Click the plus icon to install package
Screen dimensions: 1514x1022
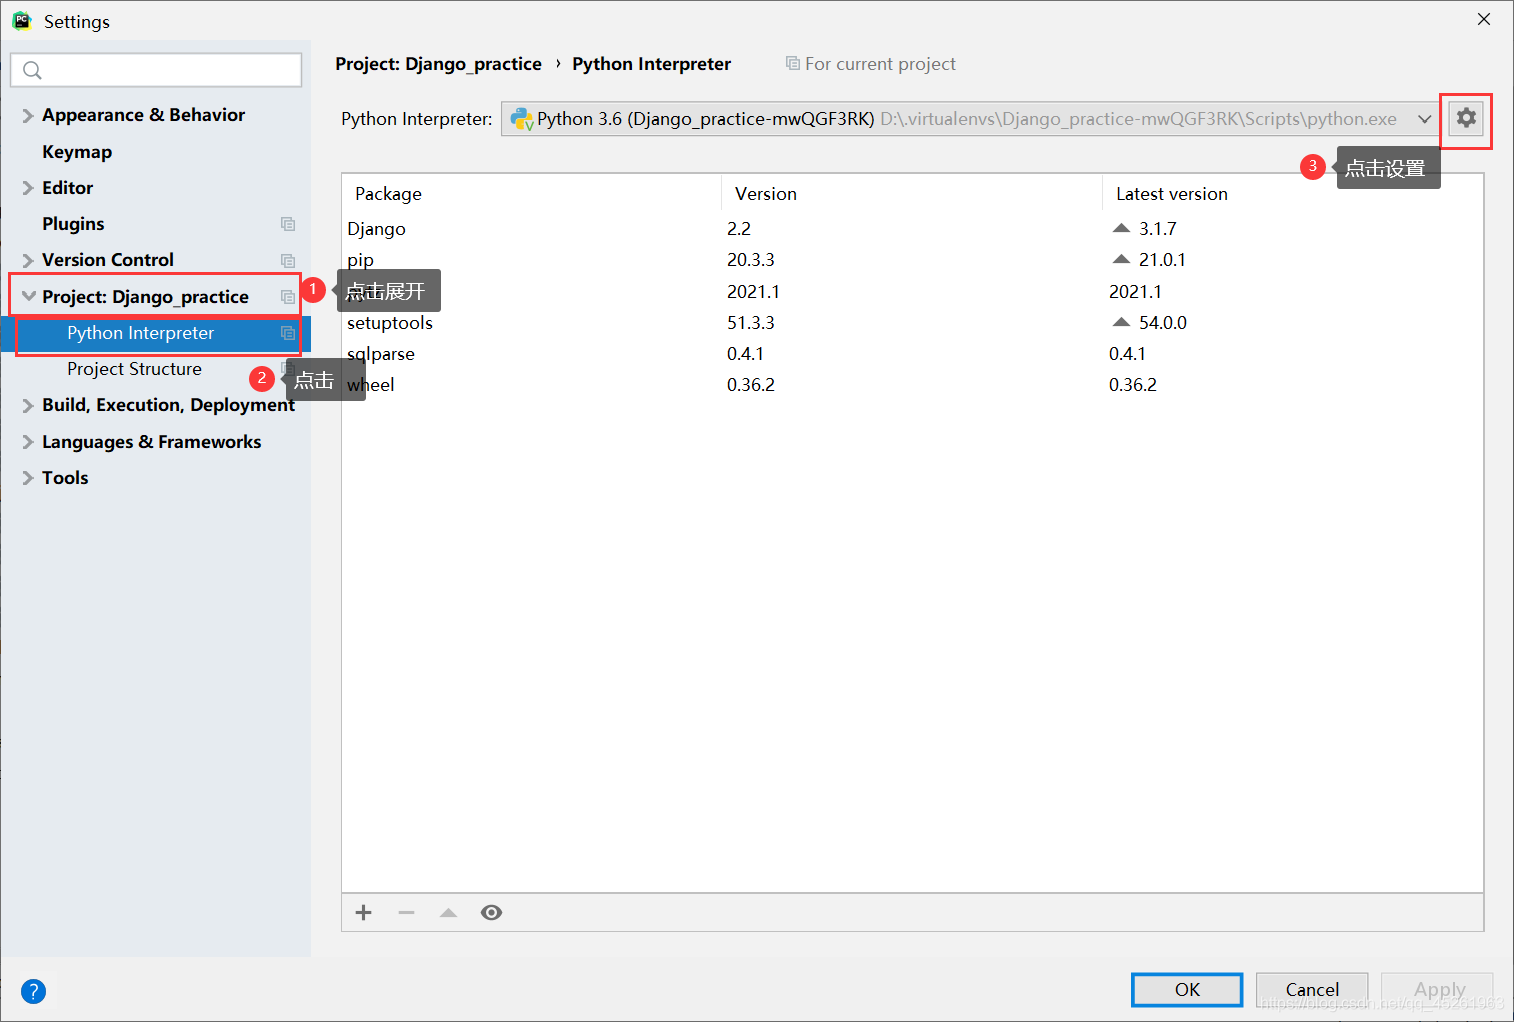364,912
